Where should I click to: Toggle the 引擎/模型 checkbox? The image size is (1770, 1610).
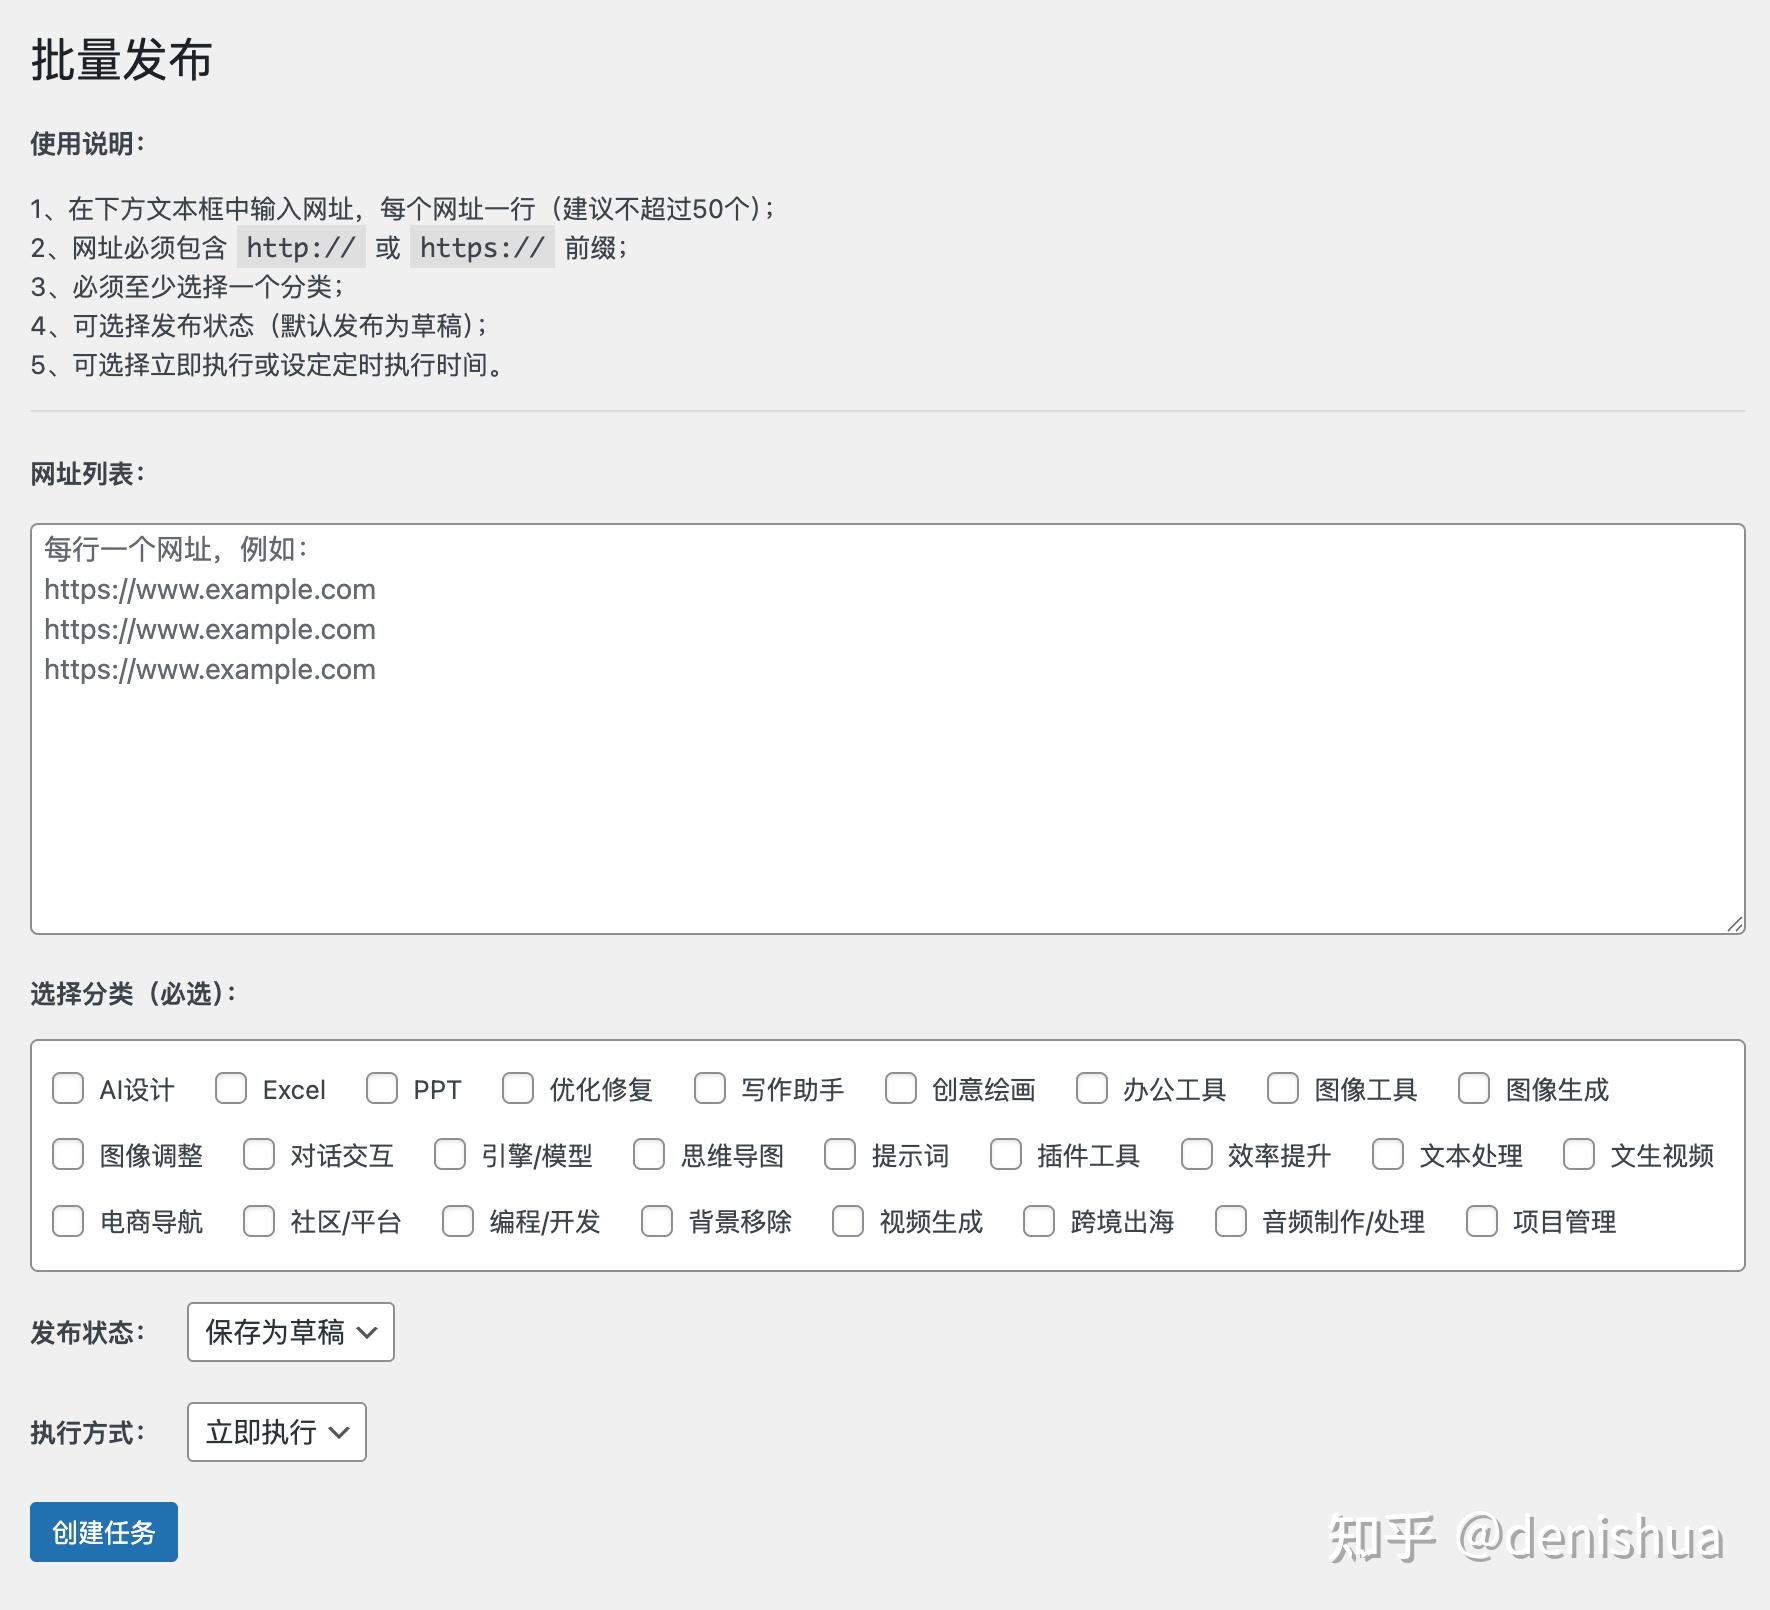click(450, 1154)
